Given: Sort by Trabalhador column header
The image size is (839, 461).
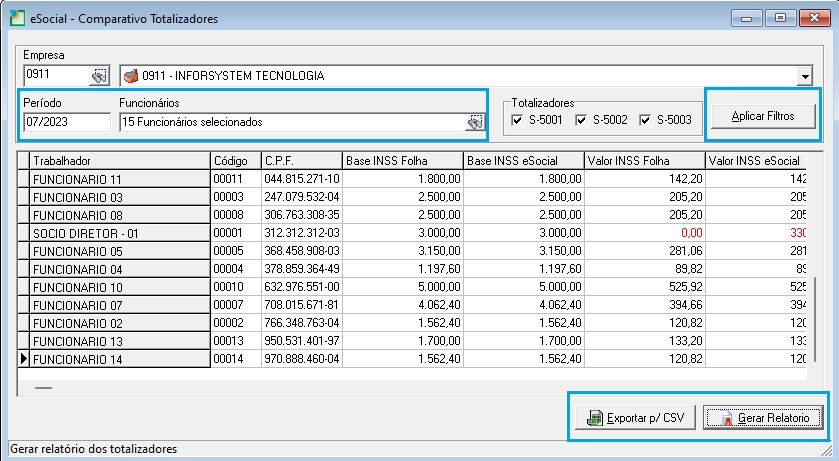Looking at the screenshot, I should point(120,160).
